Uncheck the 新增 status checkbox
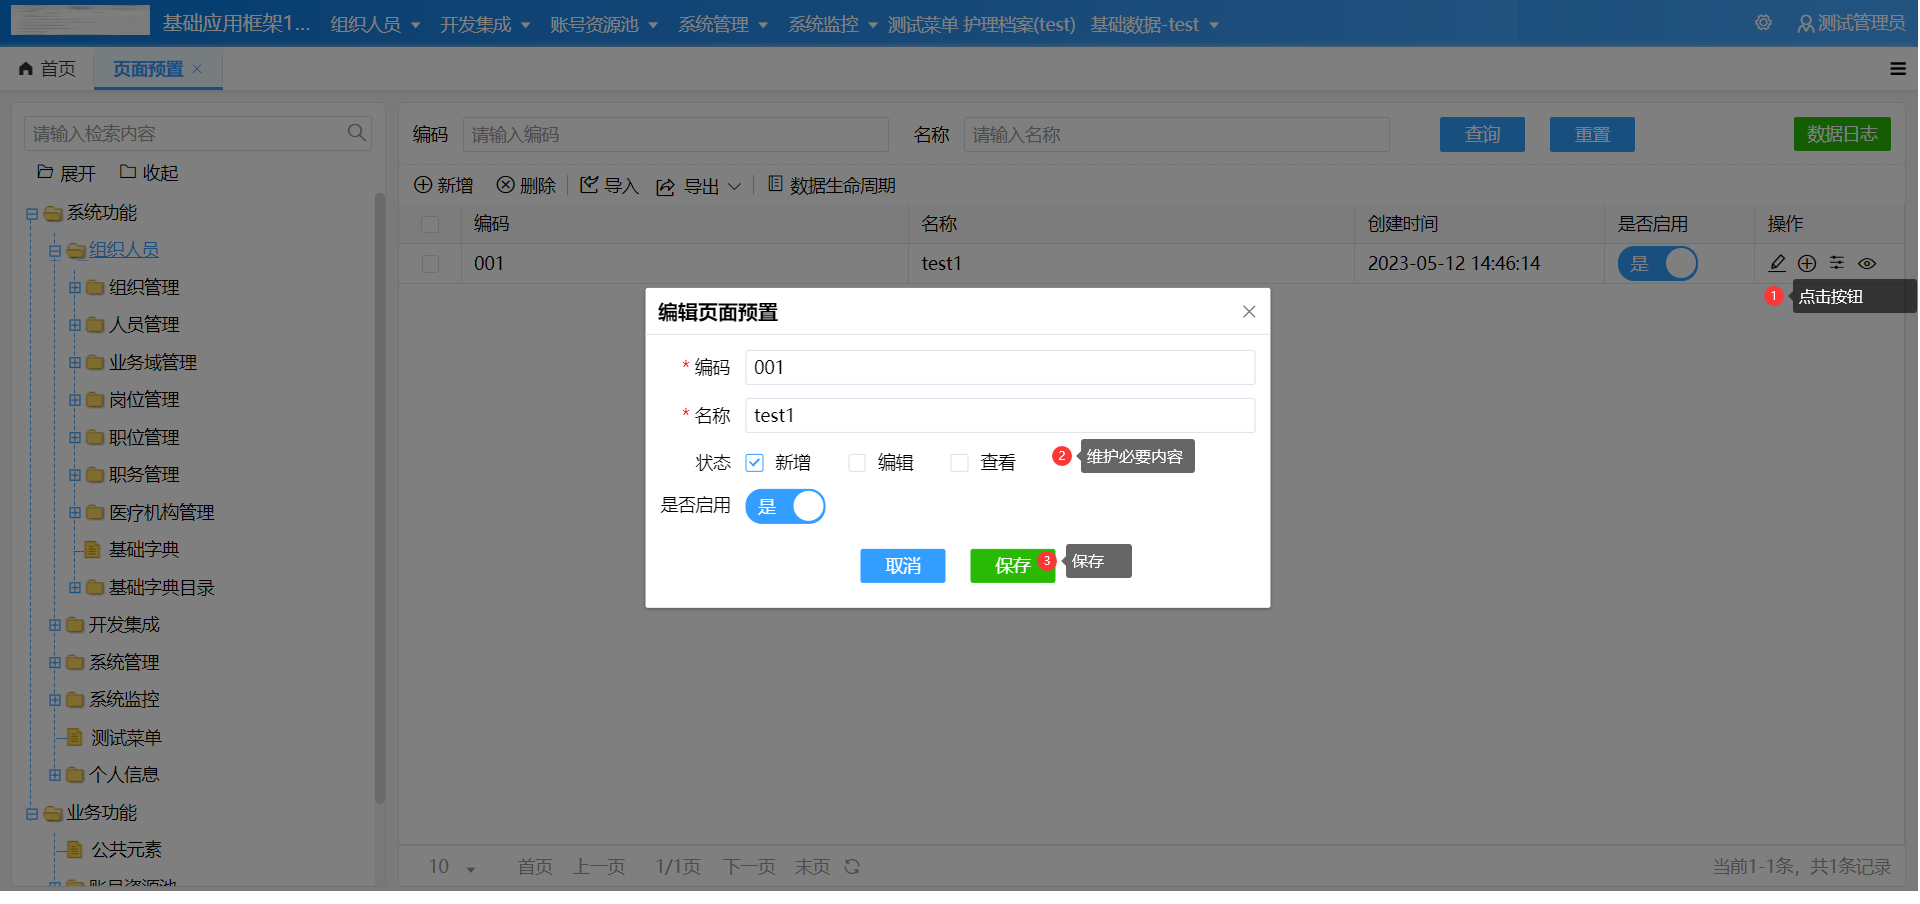This screenshot has height=904, width=1920. (x=755, y=462)
